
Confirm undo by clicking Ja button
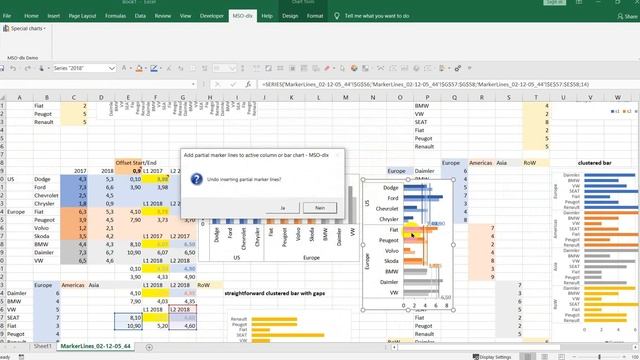pyautogui.click(x=282, y=208)
